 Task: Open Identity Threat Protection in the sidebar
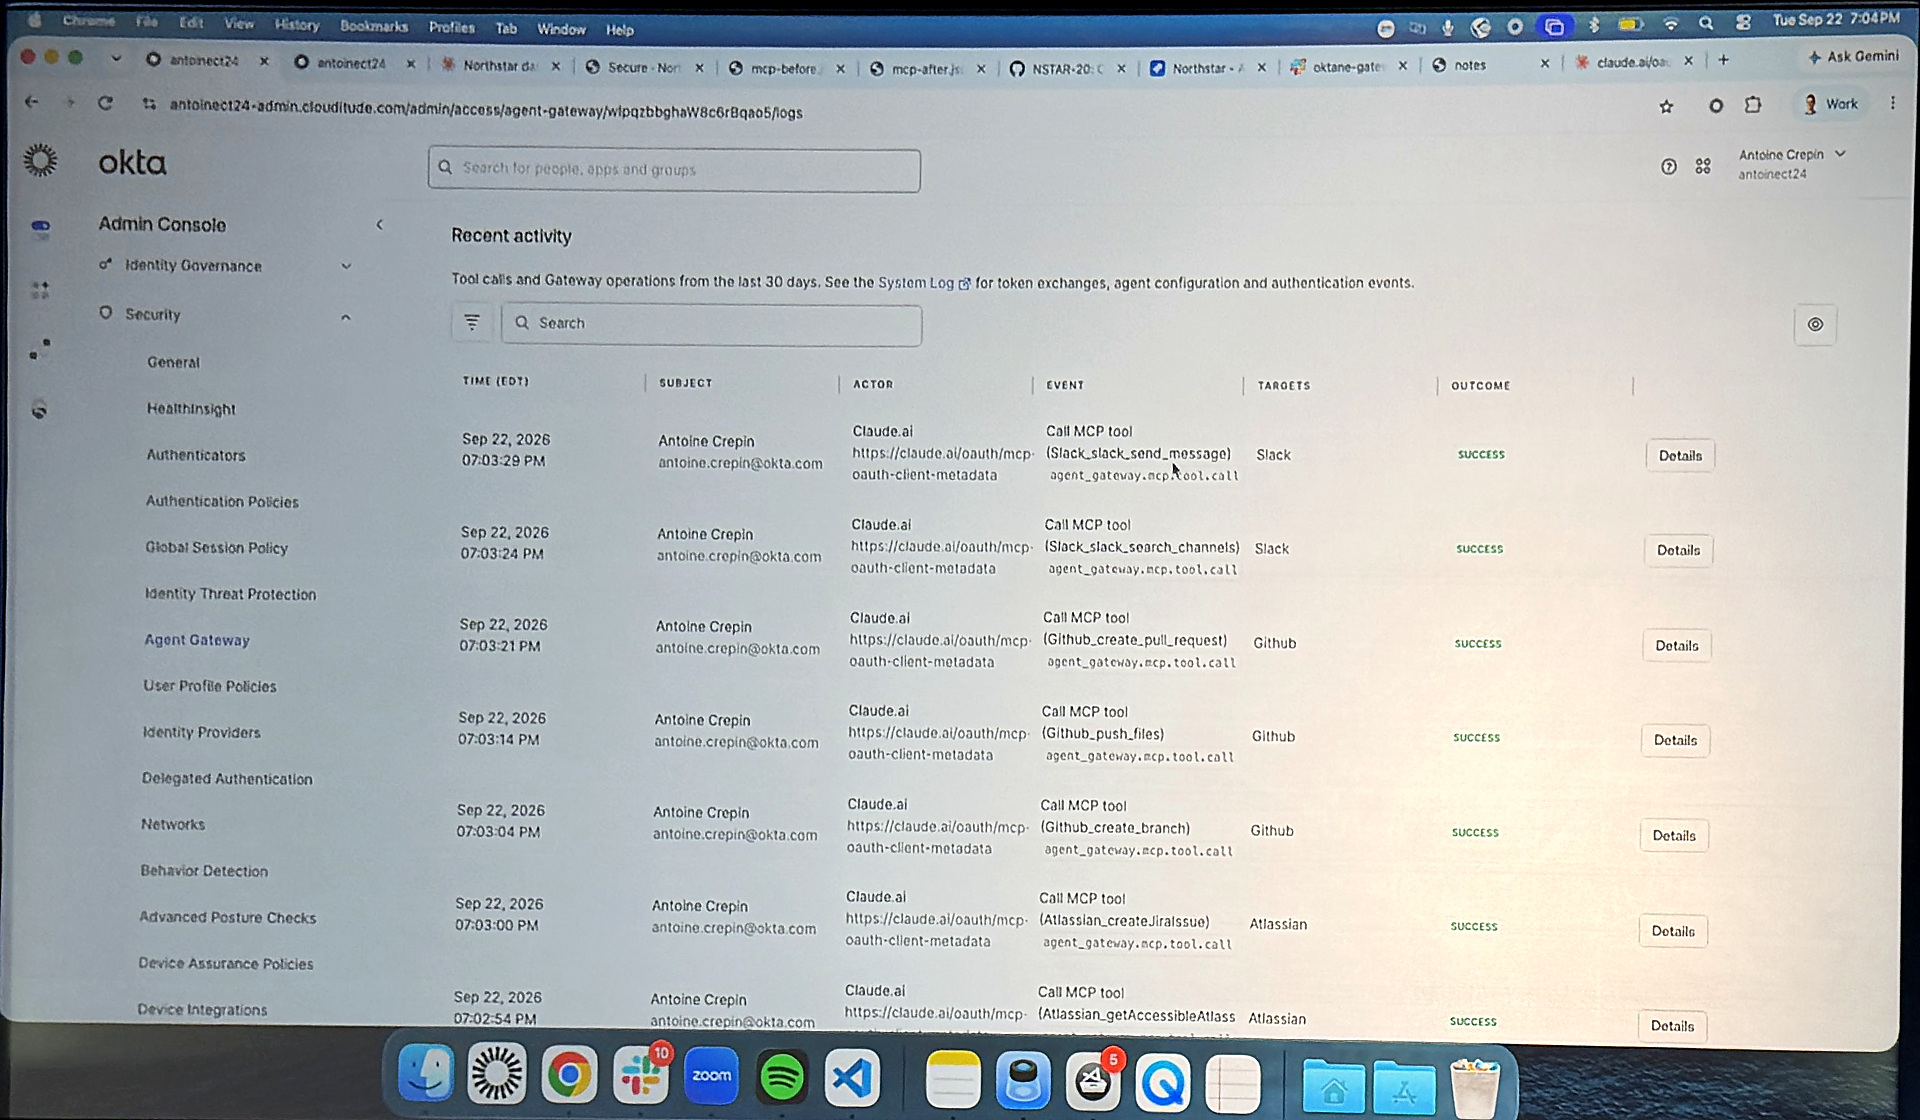(x=230, y=594)
